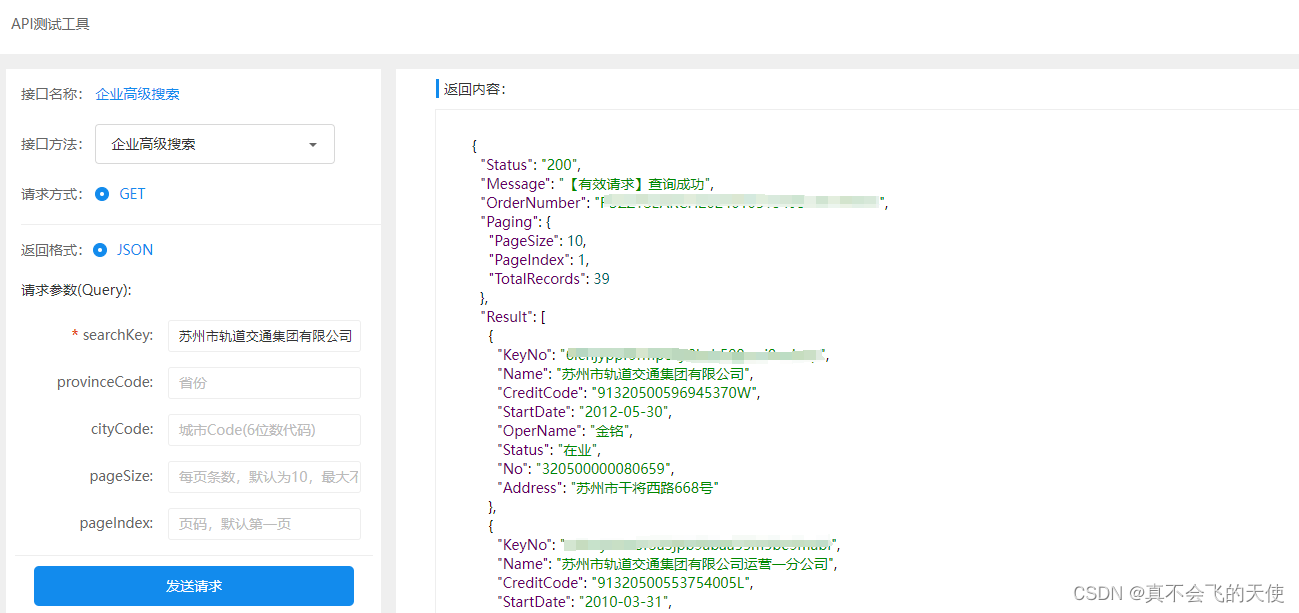The image size is (1299, 613).
Task: Click the 查询成功 Message line
Action: (x=597, y=184)
